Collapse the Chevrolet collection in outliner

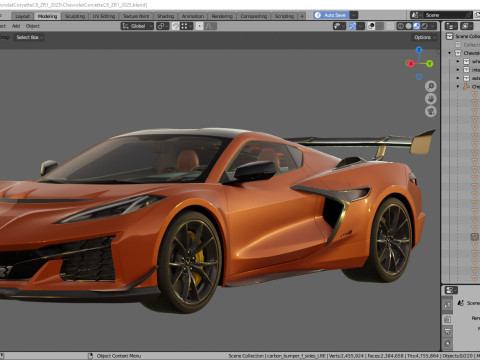450,53
